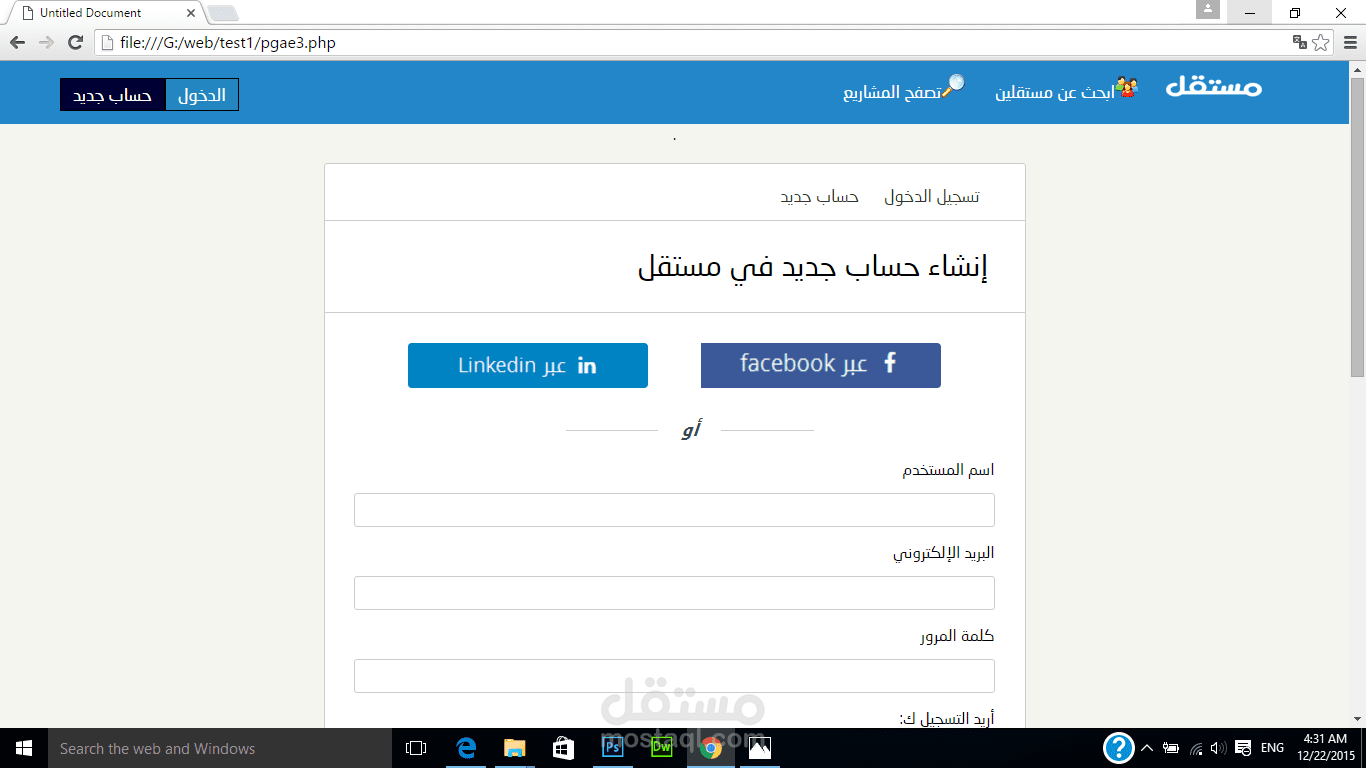The width and height of the screenshot is (1366, 768).
Task: Click the Chrome user profile icon
Action: (x=1208, y=10)
